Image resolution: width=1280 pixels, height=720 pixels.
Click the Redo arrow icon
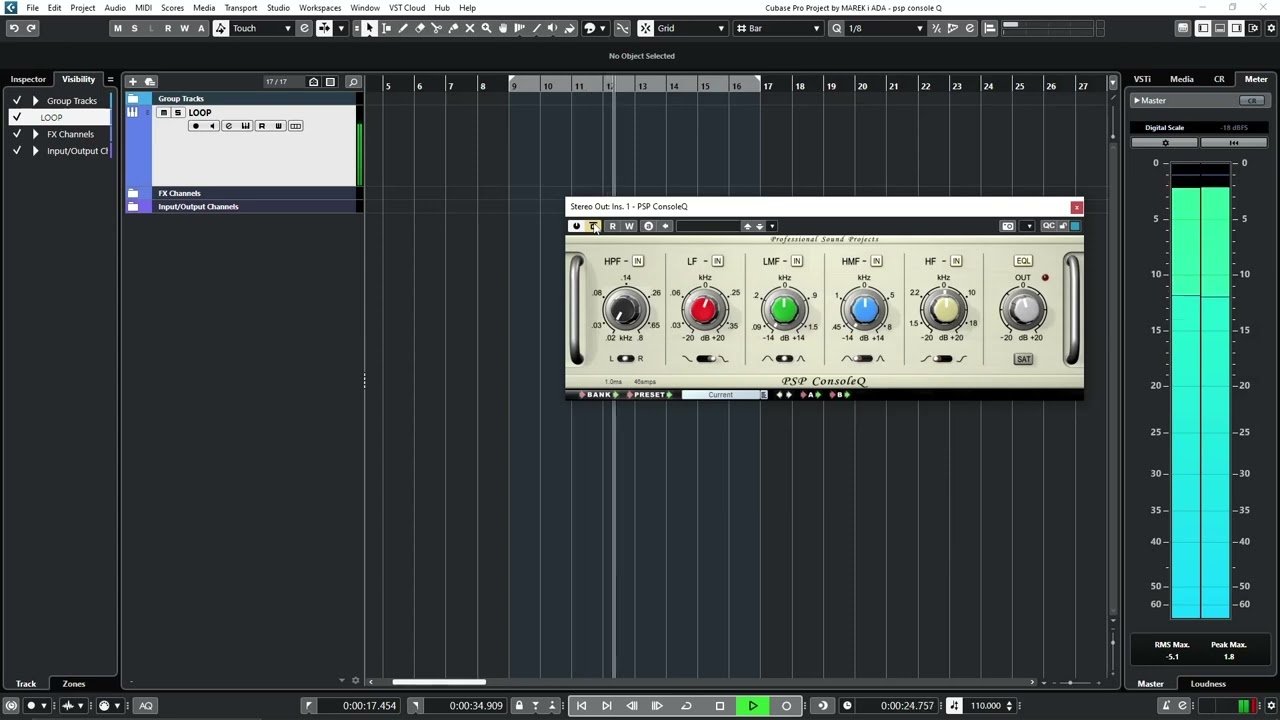coord(31,28)
